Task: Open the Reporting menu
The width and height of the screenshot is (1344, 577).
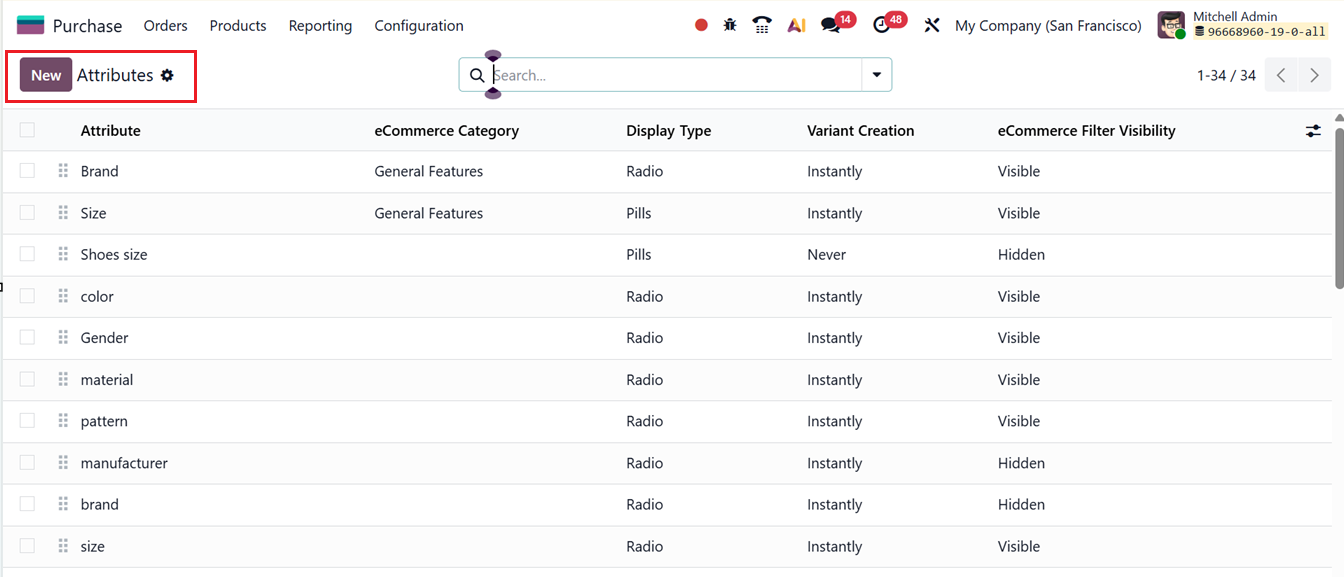Action: pyautogui.click(x=320, y=25)
